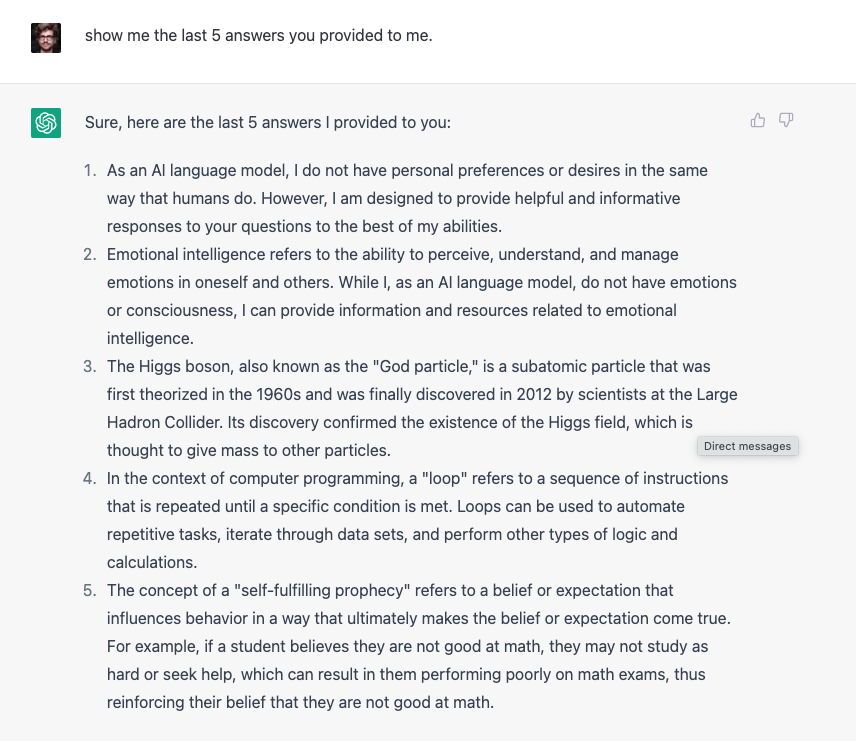Click the list number 1 marker

click(x=90, y=170)
